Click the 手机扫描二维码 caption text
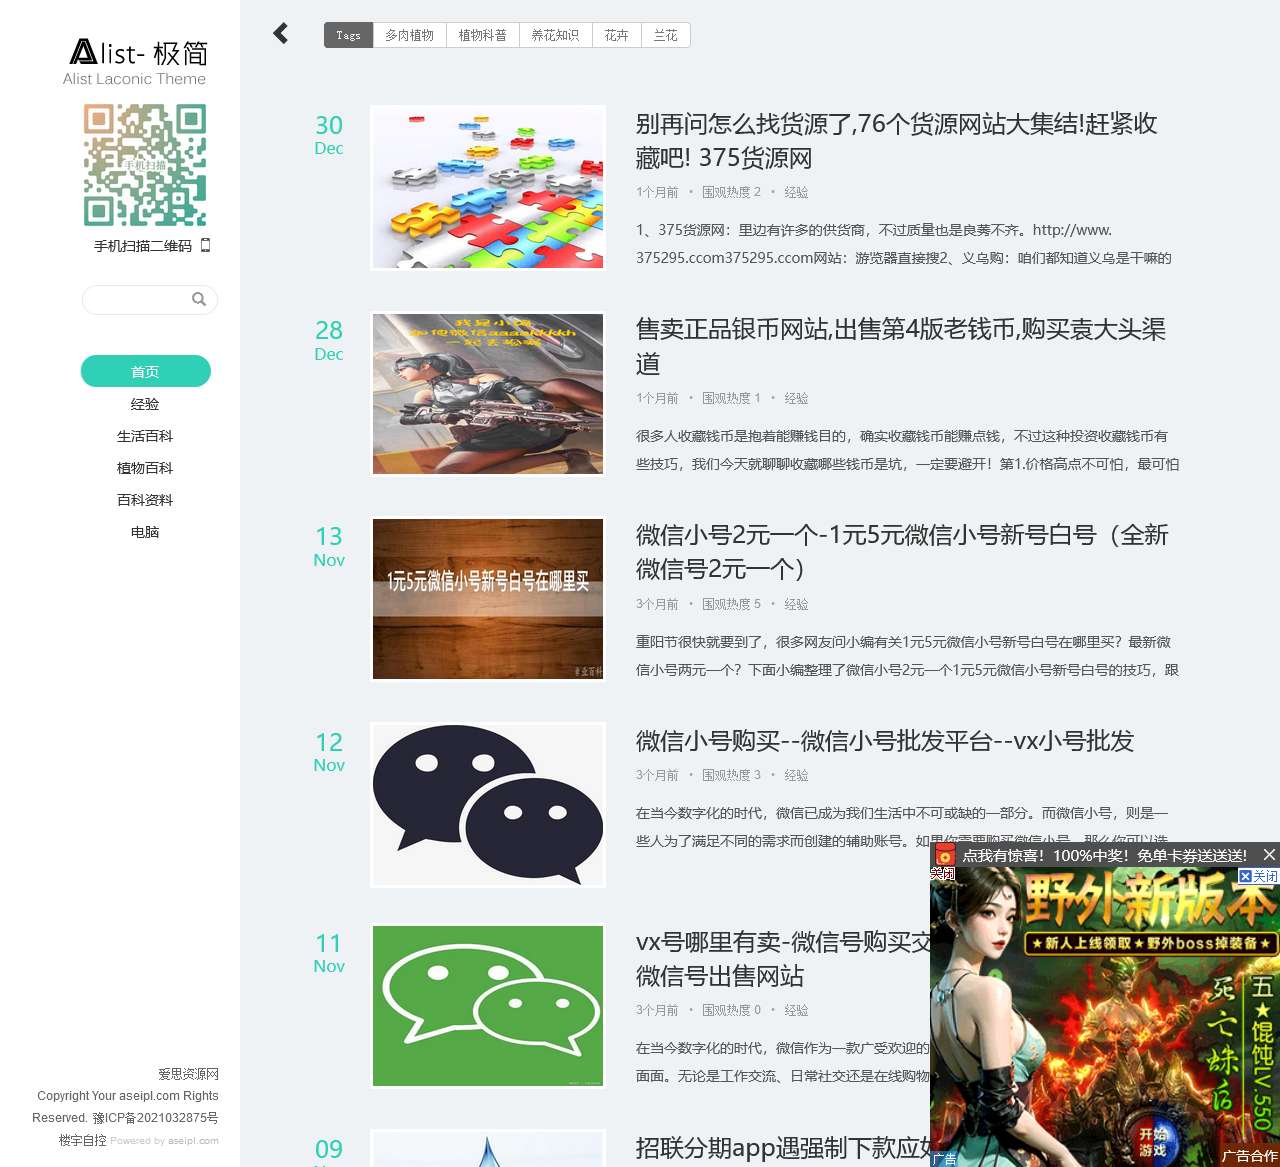This screenshot has height=1167, width=1280. [x=143, y=246]
